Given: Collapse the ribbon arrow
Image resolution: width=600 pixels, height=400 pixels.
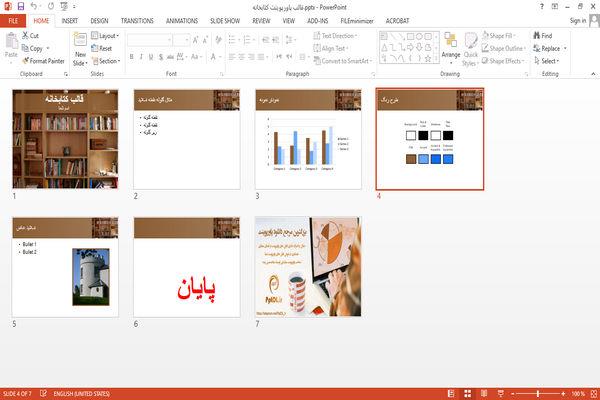Looking at the screenshot, I should click(593, 74).
